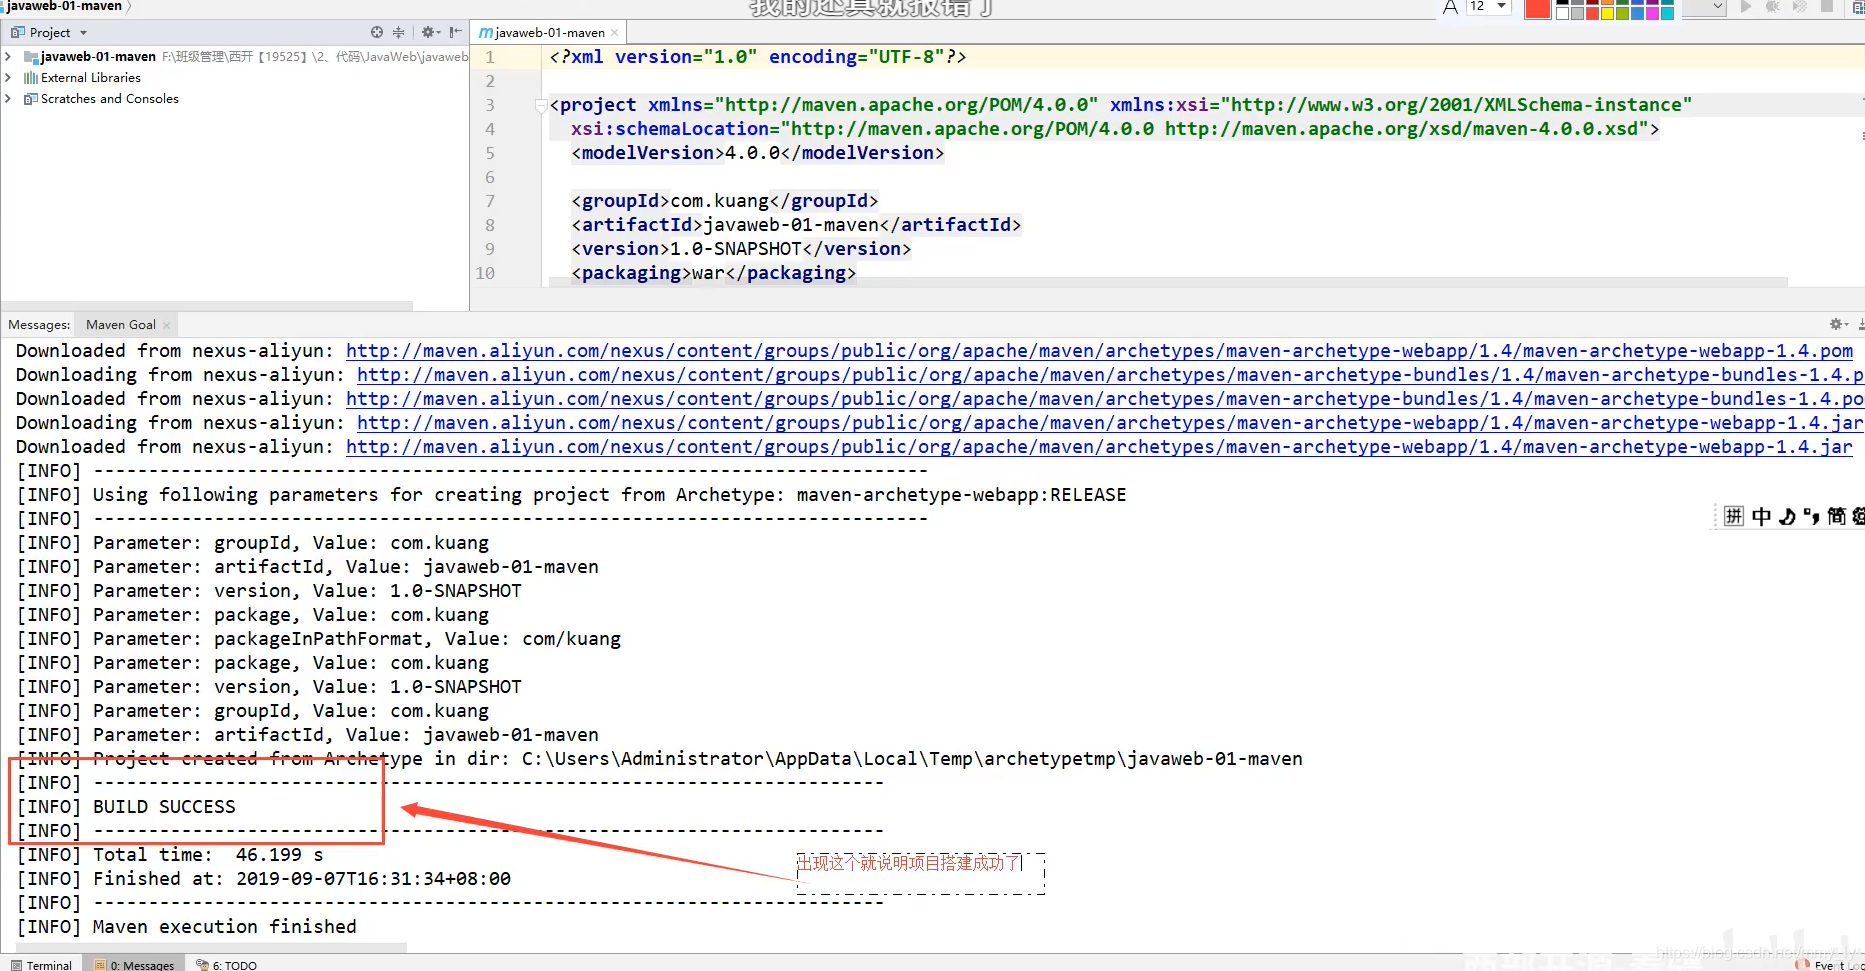
Task: Click the Run play icon in toolbar
Action: point(1746,7)
